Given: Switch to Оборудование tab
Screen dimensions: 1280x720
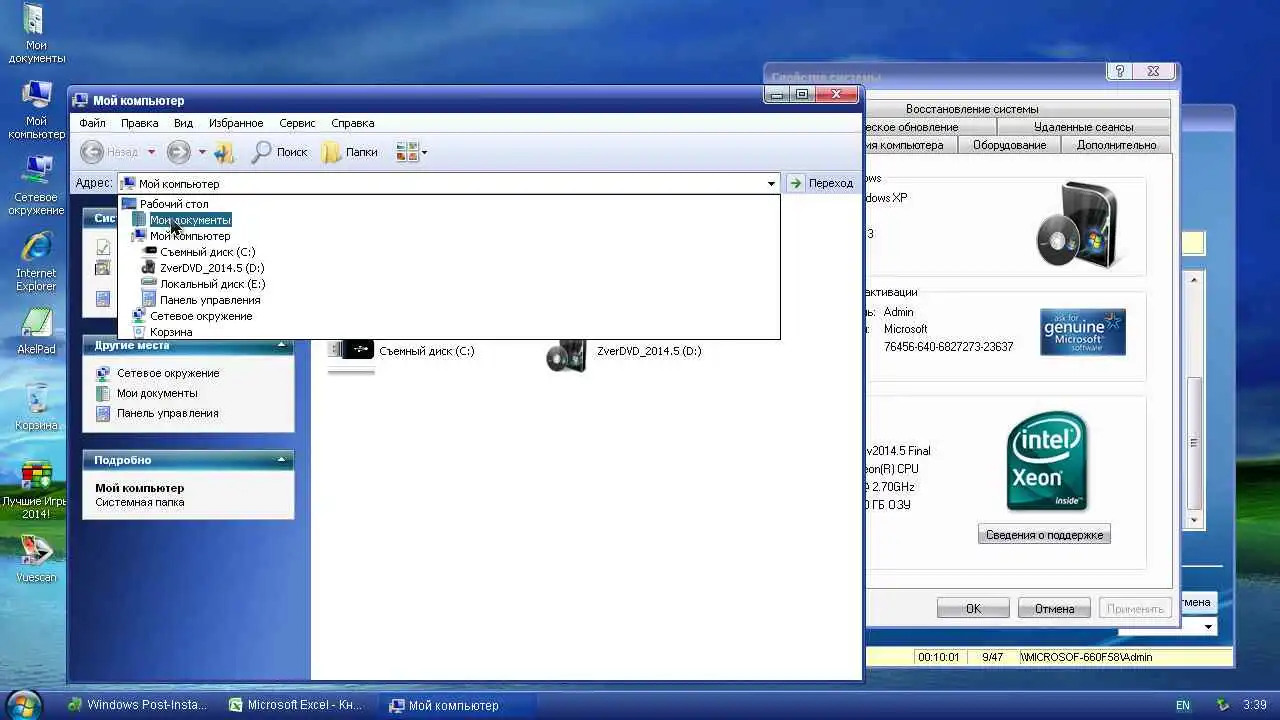Looking at the screenshot, I should 1009,145.
